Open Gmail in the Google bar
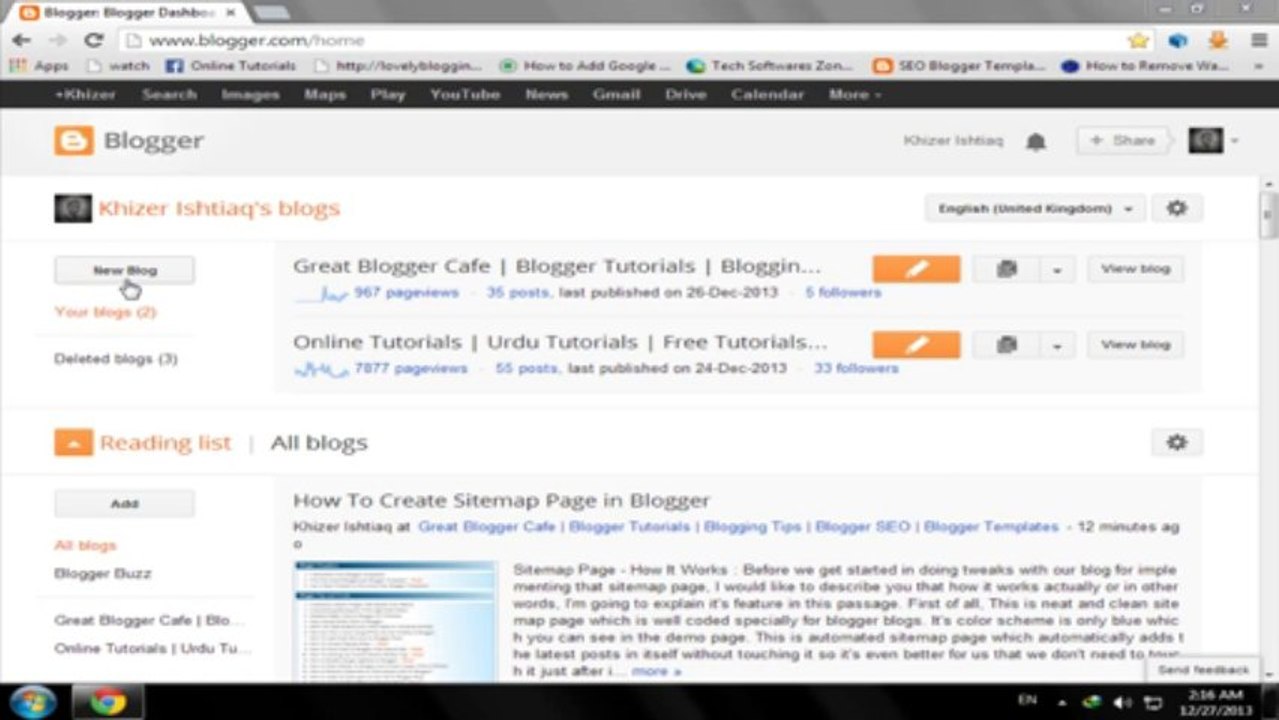Screen dimensions: 1279x720 click(616, 94)
